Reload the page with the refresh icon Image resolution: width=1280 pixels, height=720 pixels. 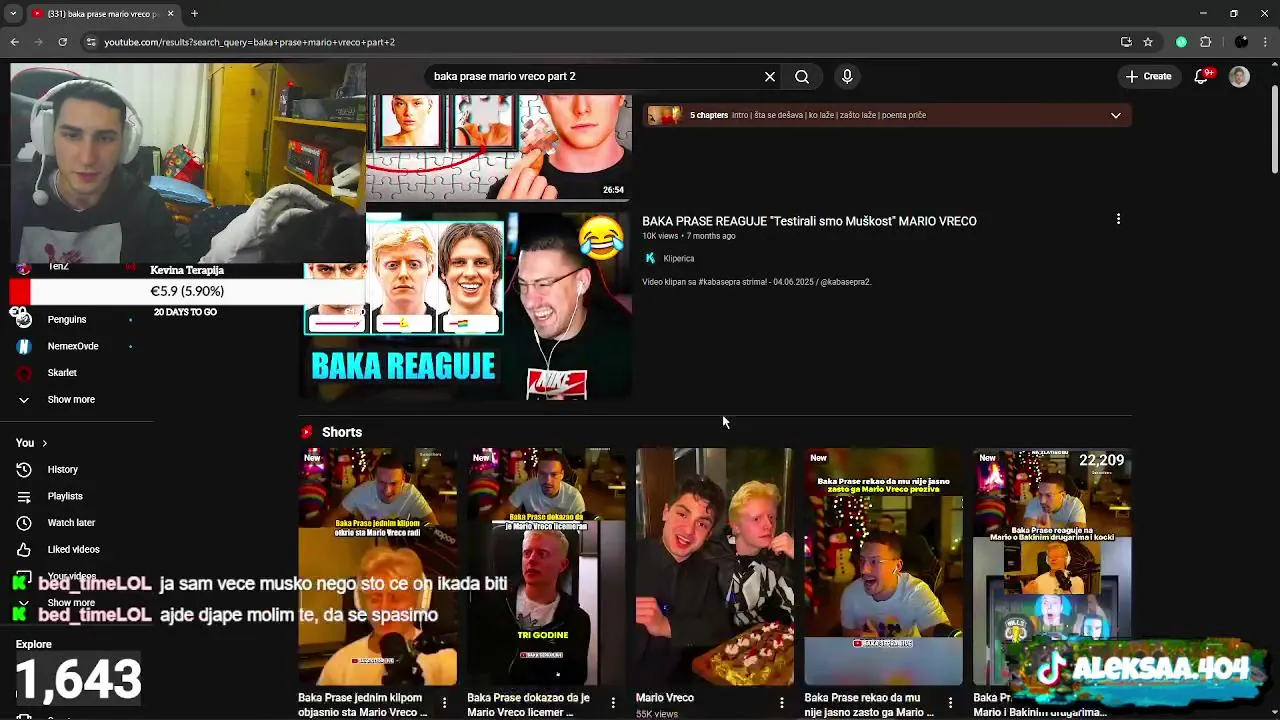62,42
